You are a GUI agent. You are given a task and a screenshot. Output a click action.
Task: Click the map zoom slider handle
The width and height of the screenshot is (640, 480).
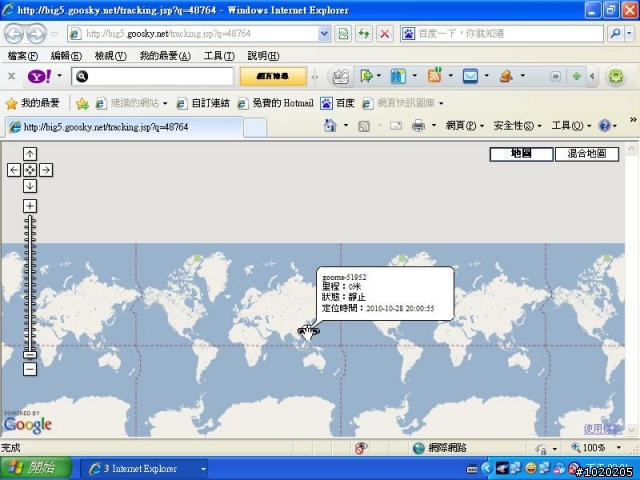click(x=30, y=355)
